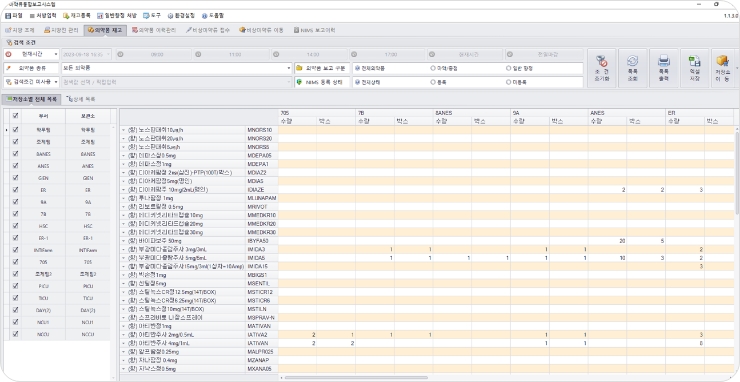Click the save icon of 파일 menu
This screenshot has width=740, height=382.
click(8, 16)
